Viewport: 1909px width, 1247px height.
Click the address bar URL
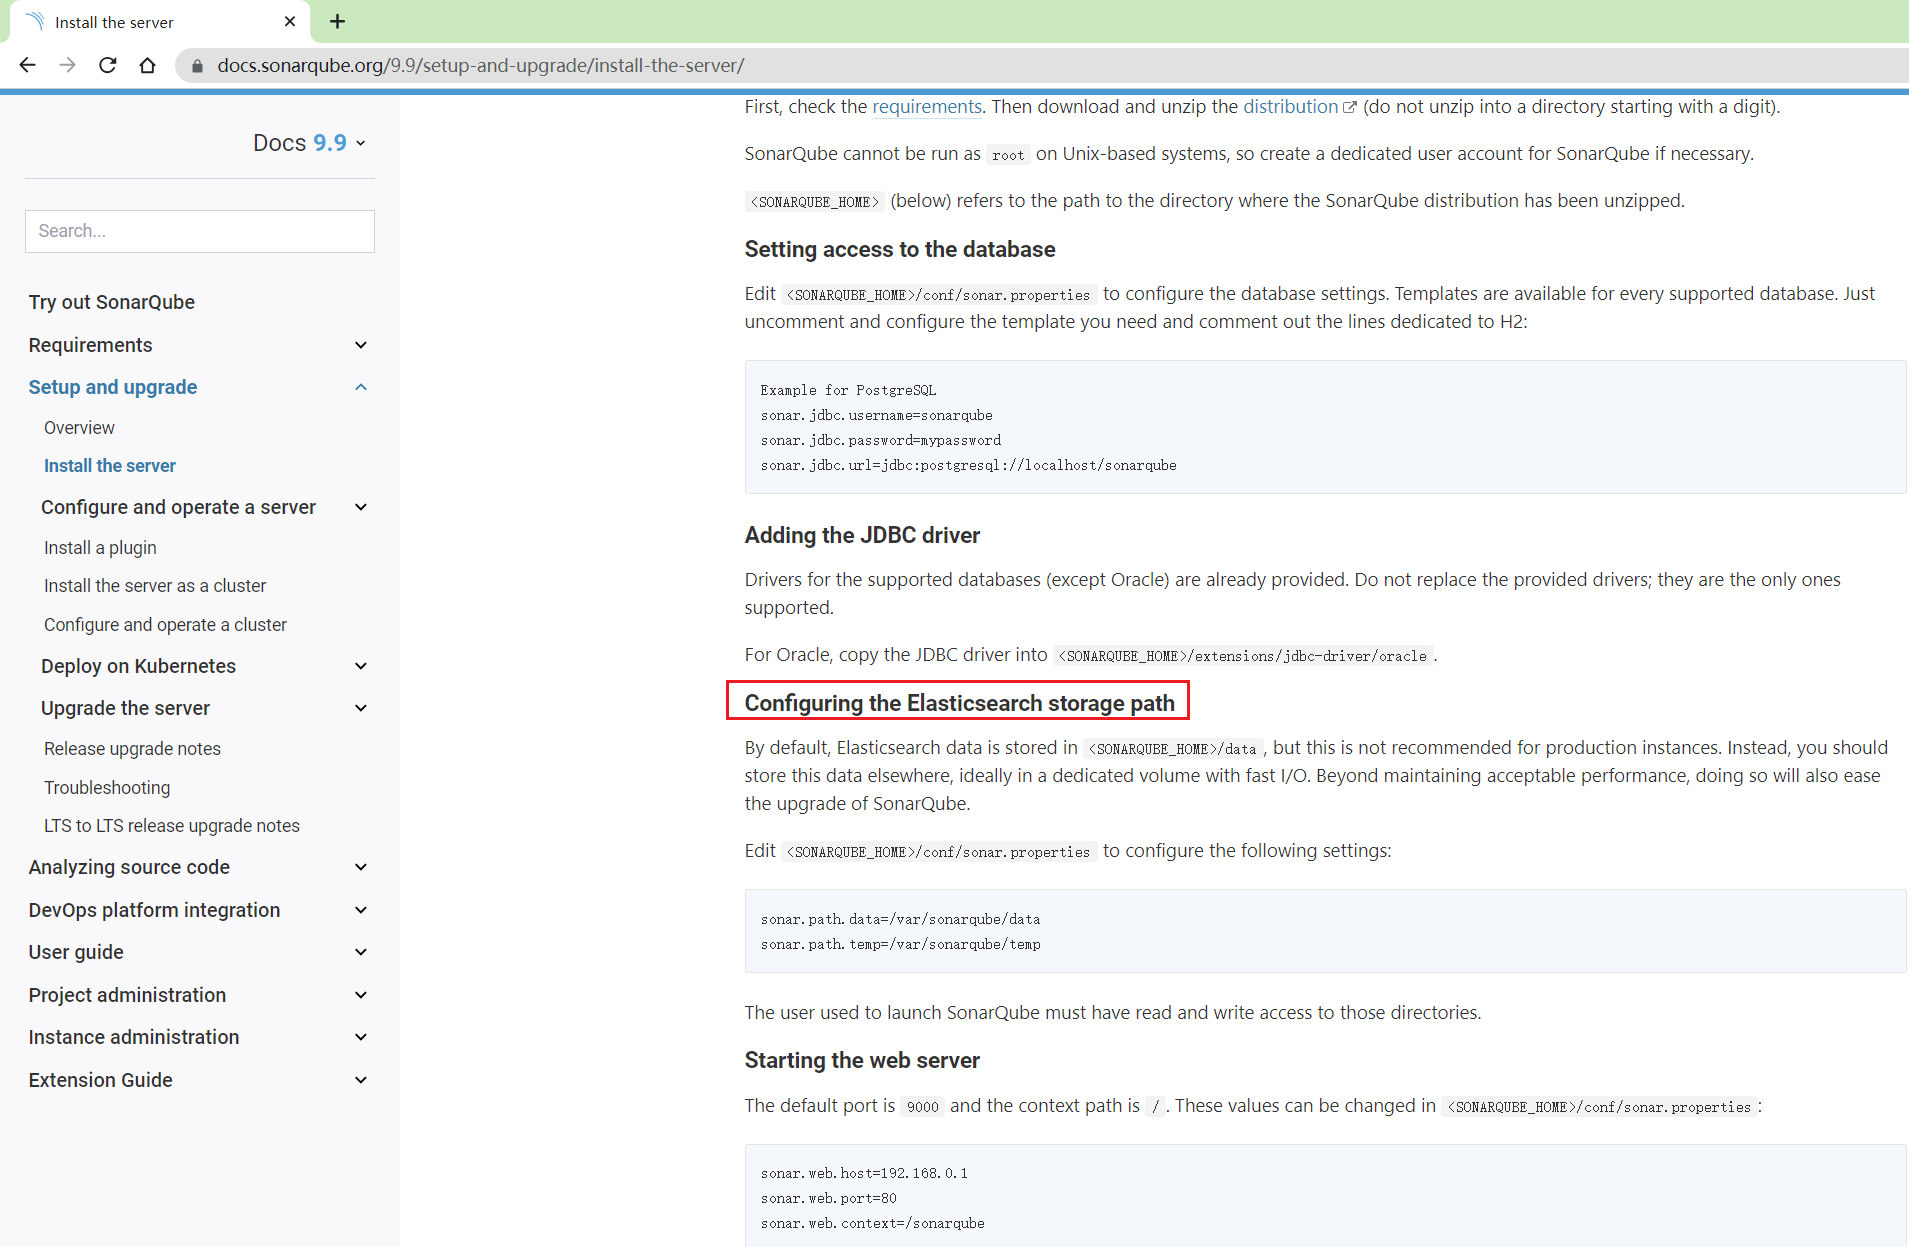[x=481, y=65]
